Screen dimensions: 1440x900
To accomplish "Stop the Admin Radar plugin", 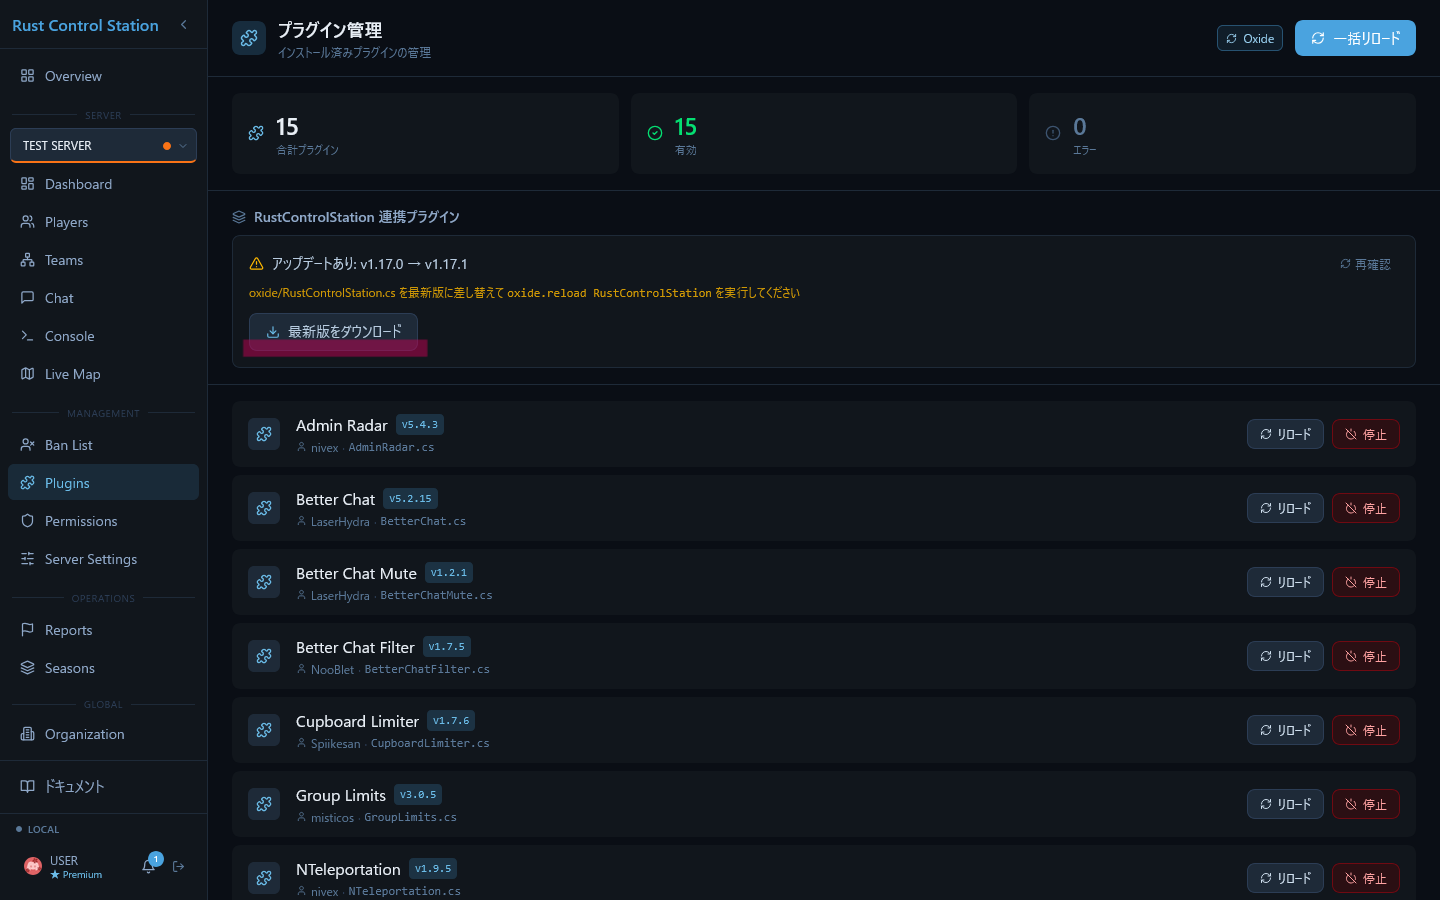I will tap(1366, 434).
